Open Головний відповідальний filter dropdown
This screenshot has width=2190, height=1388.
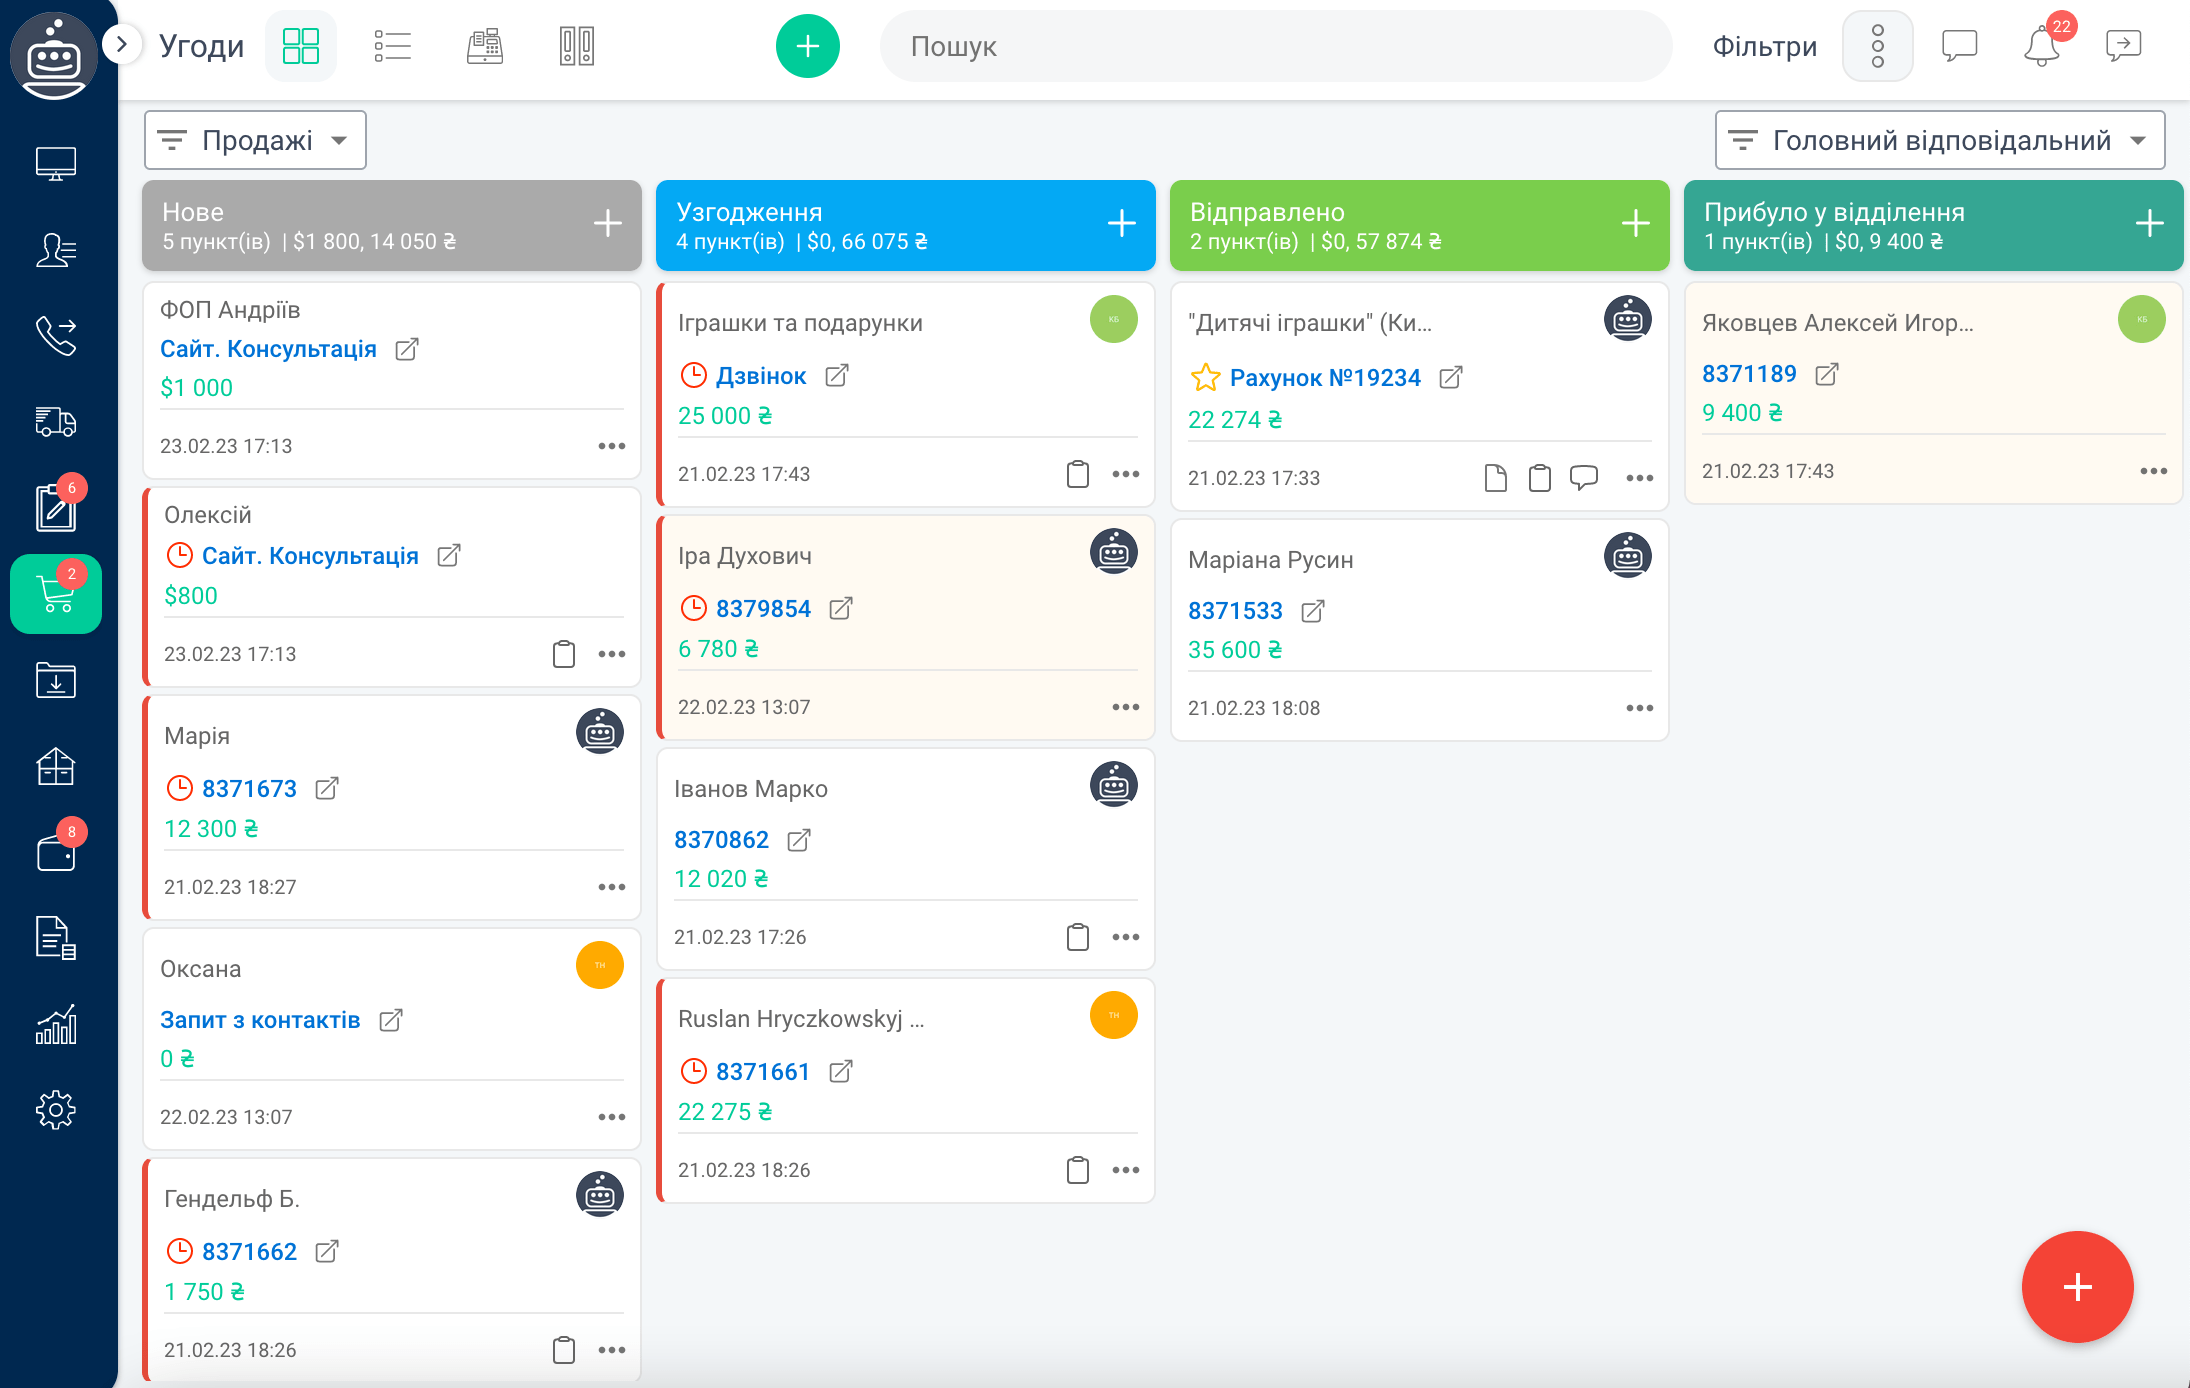point(1939,141)
